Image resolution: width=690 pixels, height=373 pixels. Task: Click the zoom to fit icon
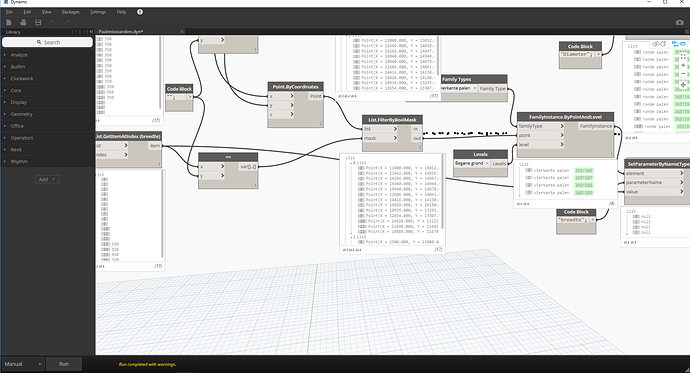pos(683,56)
